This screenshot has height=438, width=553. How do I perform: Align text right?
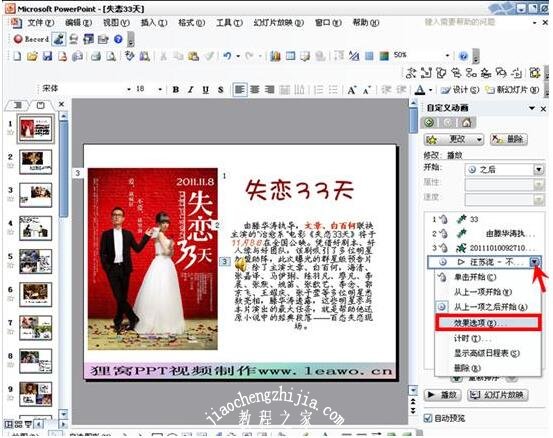coord(269,90)
